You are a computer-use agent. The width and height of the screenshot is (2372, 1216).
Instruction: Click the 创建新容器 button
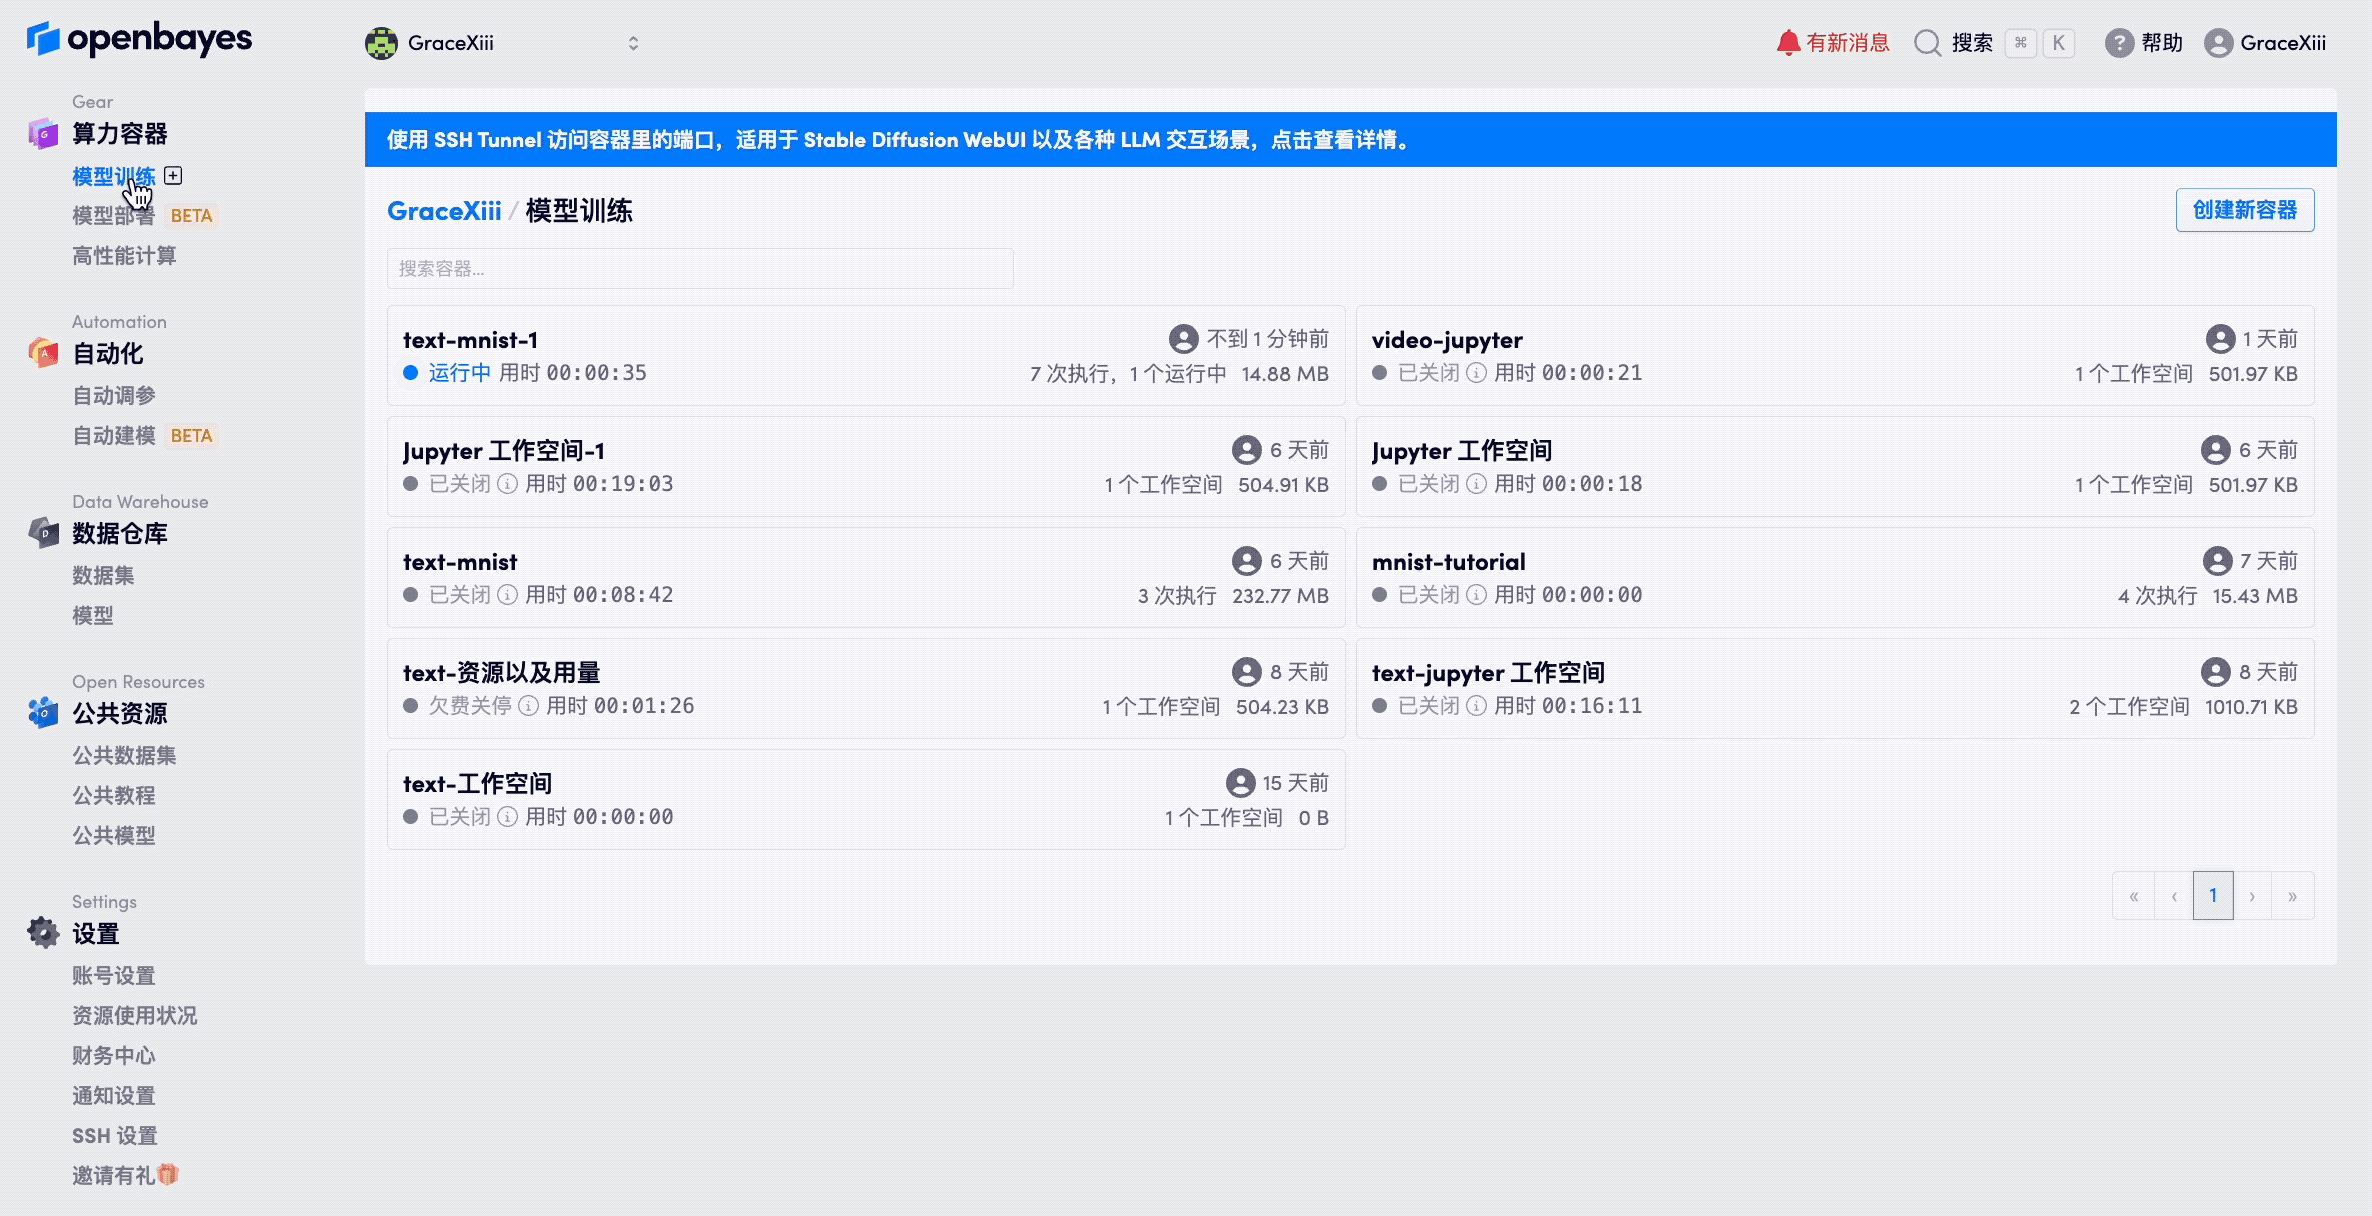(x=2245, y=210)
